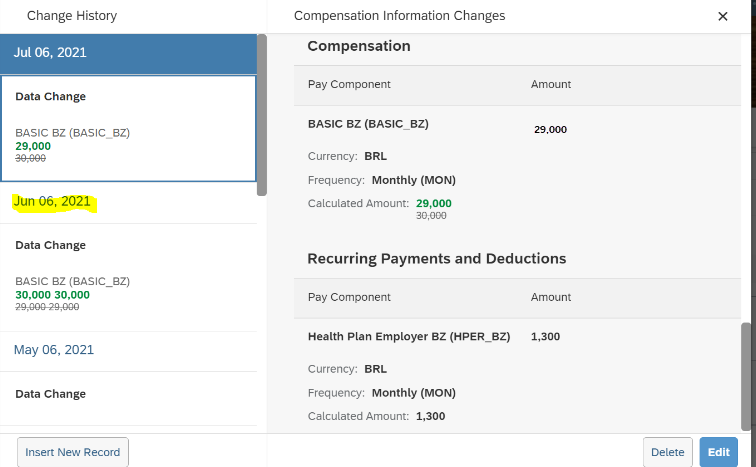Click the Edit button
The height and width of the screenshot is (467, 756).
click(x=718, y=452)
